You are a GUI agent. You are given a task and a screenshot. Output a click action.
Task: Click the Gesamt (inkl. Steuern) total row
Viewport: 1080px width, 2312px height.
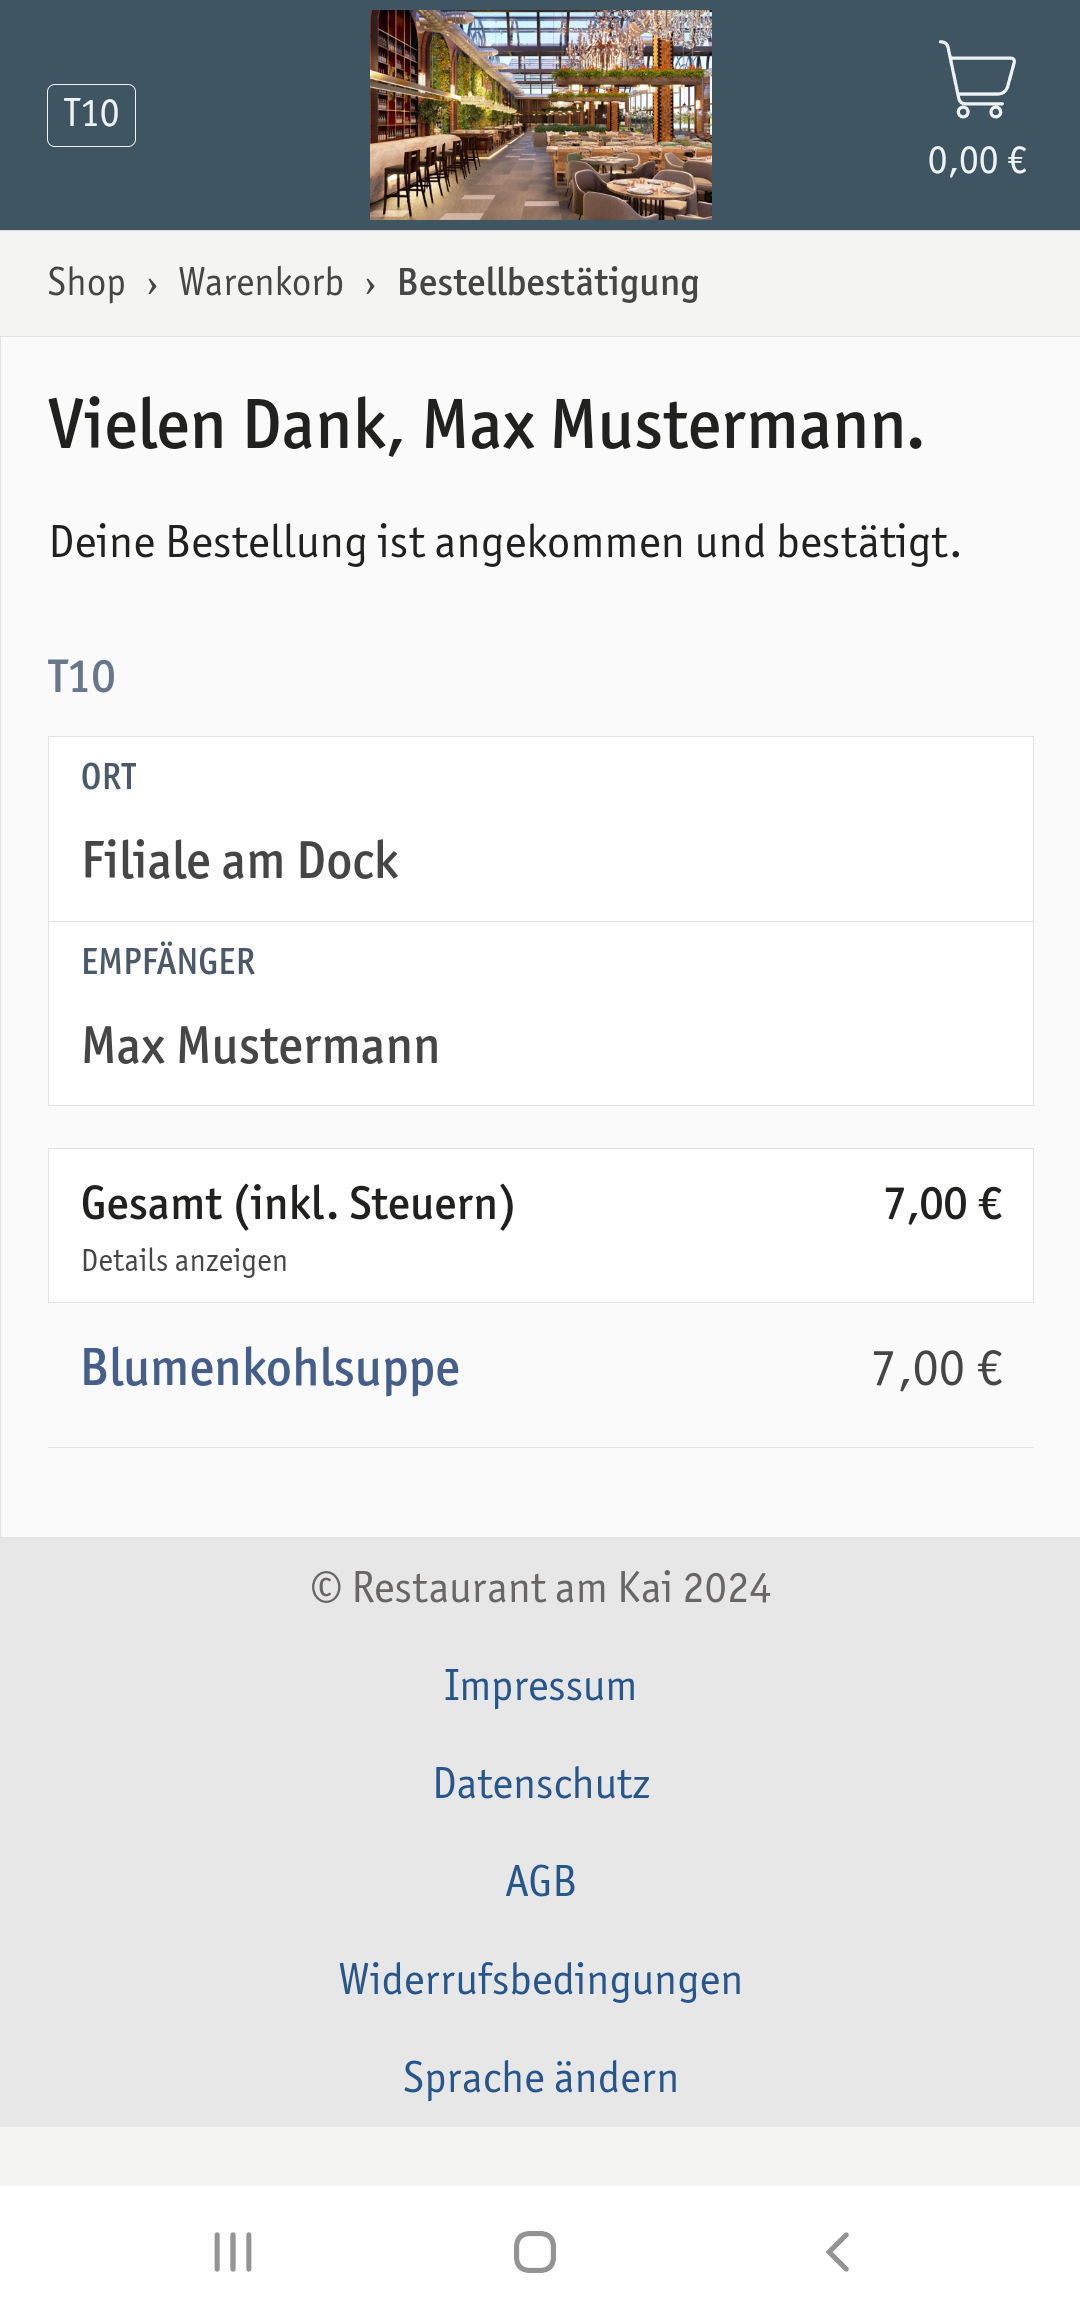tap(541, 1226)
